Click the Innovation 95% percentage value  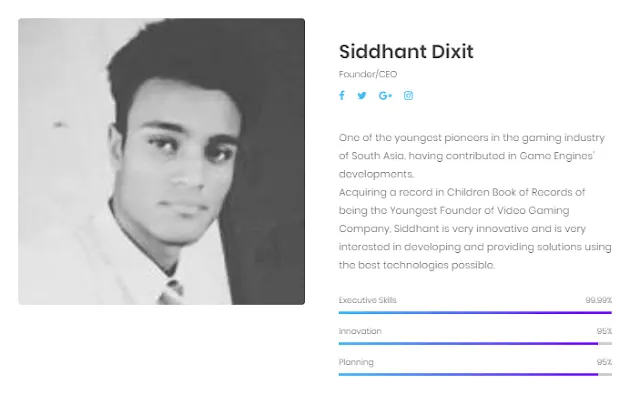pyautogui.click(x=604, y=331)
